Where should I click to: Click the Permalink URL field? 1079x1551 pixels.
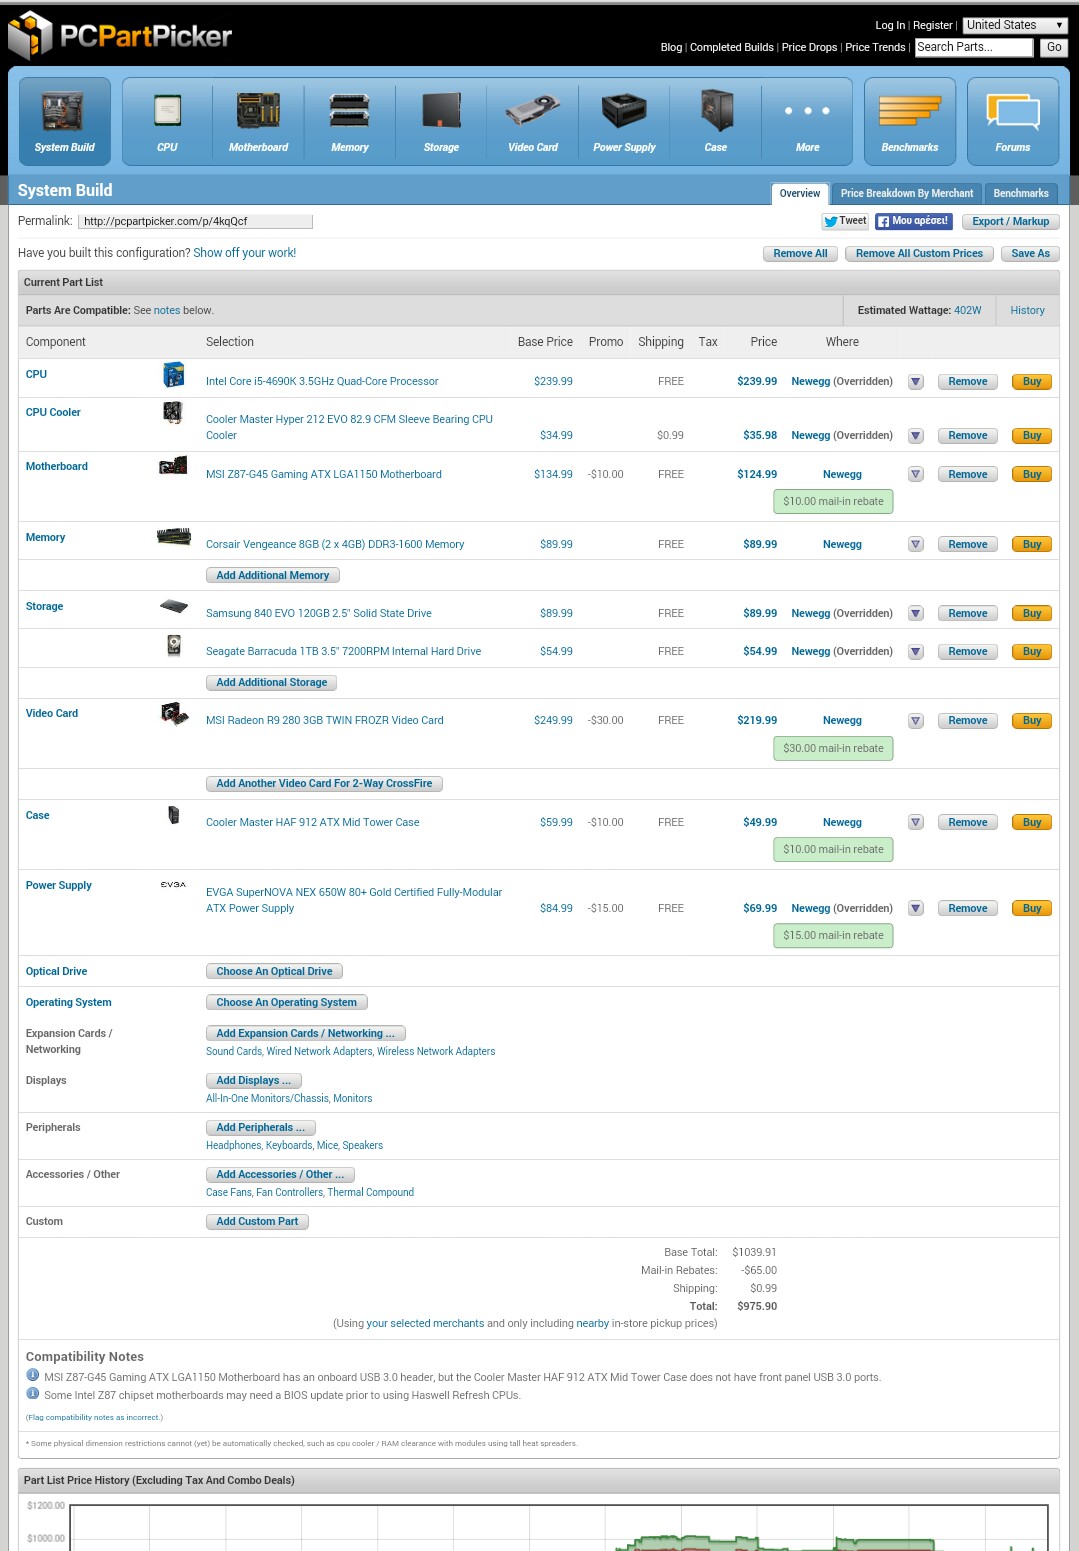(x=195, y=222)
